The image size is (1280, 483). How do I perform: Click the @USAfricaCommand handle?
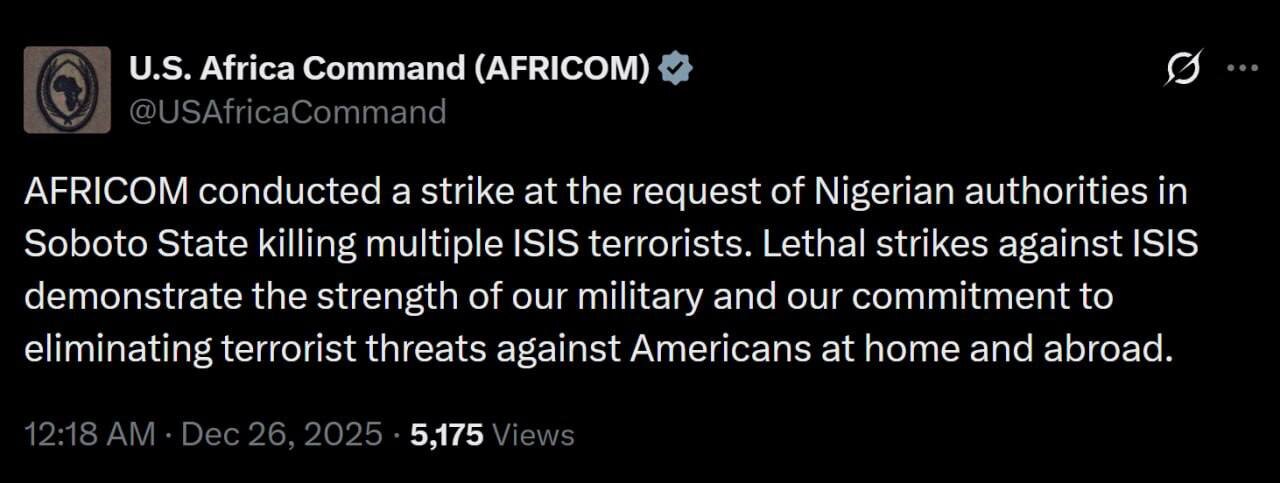point(287,111)
